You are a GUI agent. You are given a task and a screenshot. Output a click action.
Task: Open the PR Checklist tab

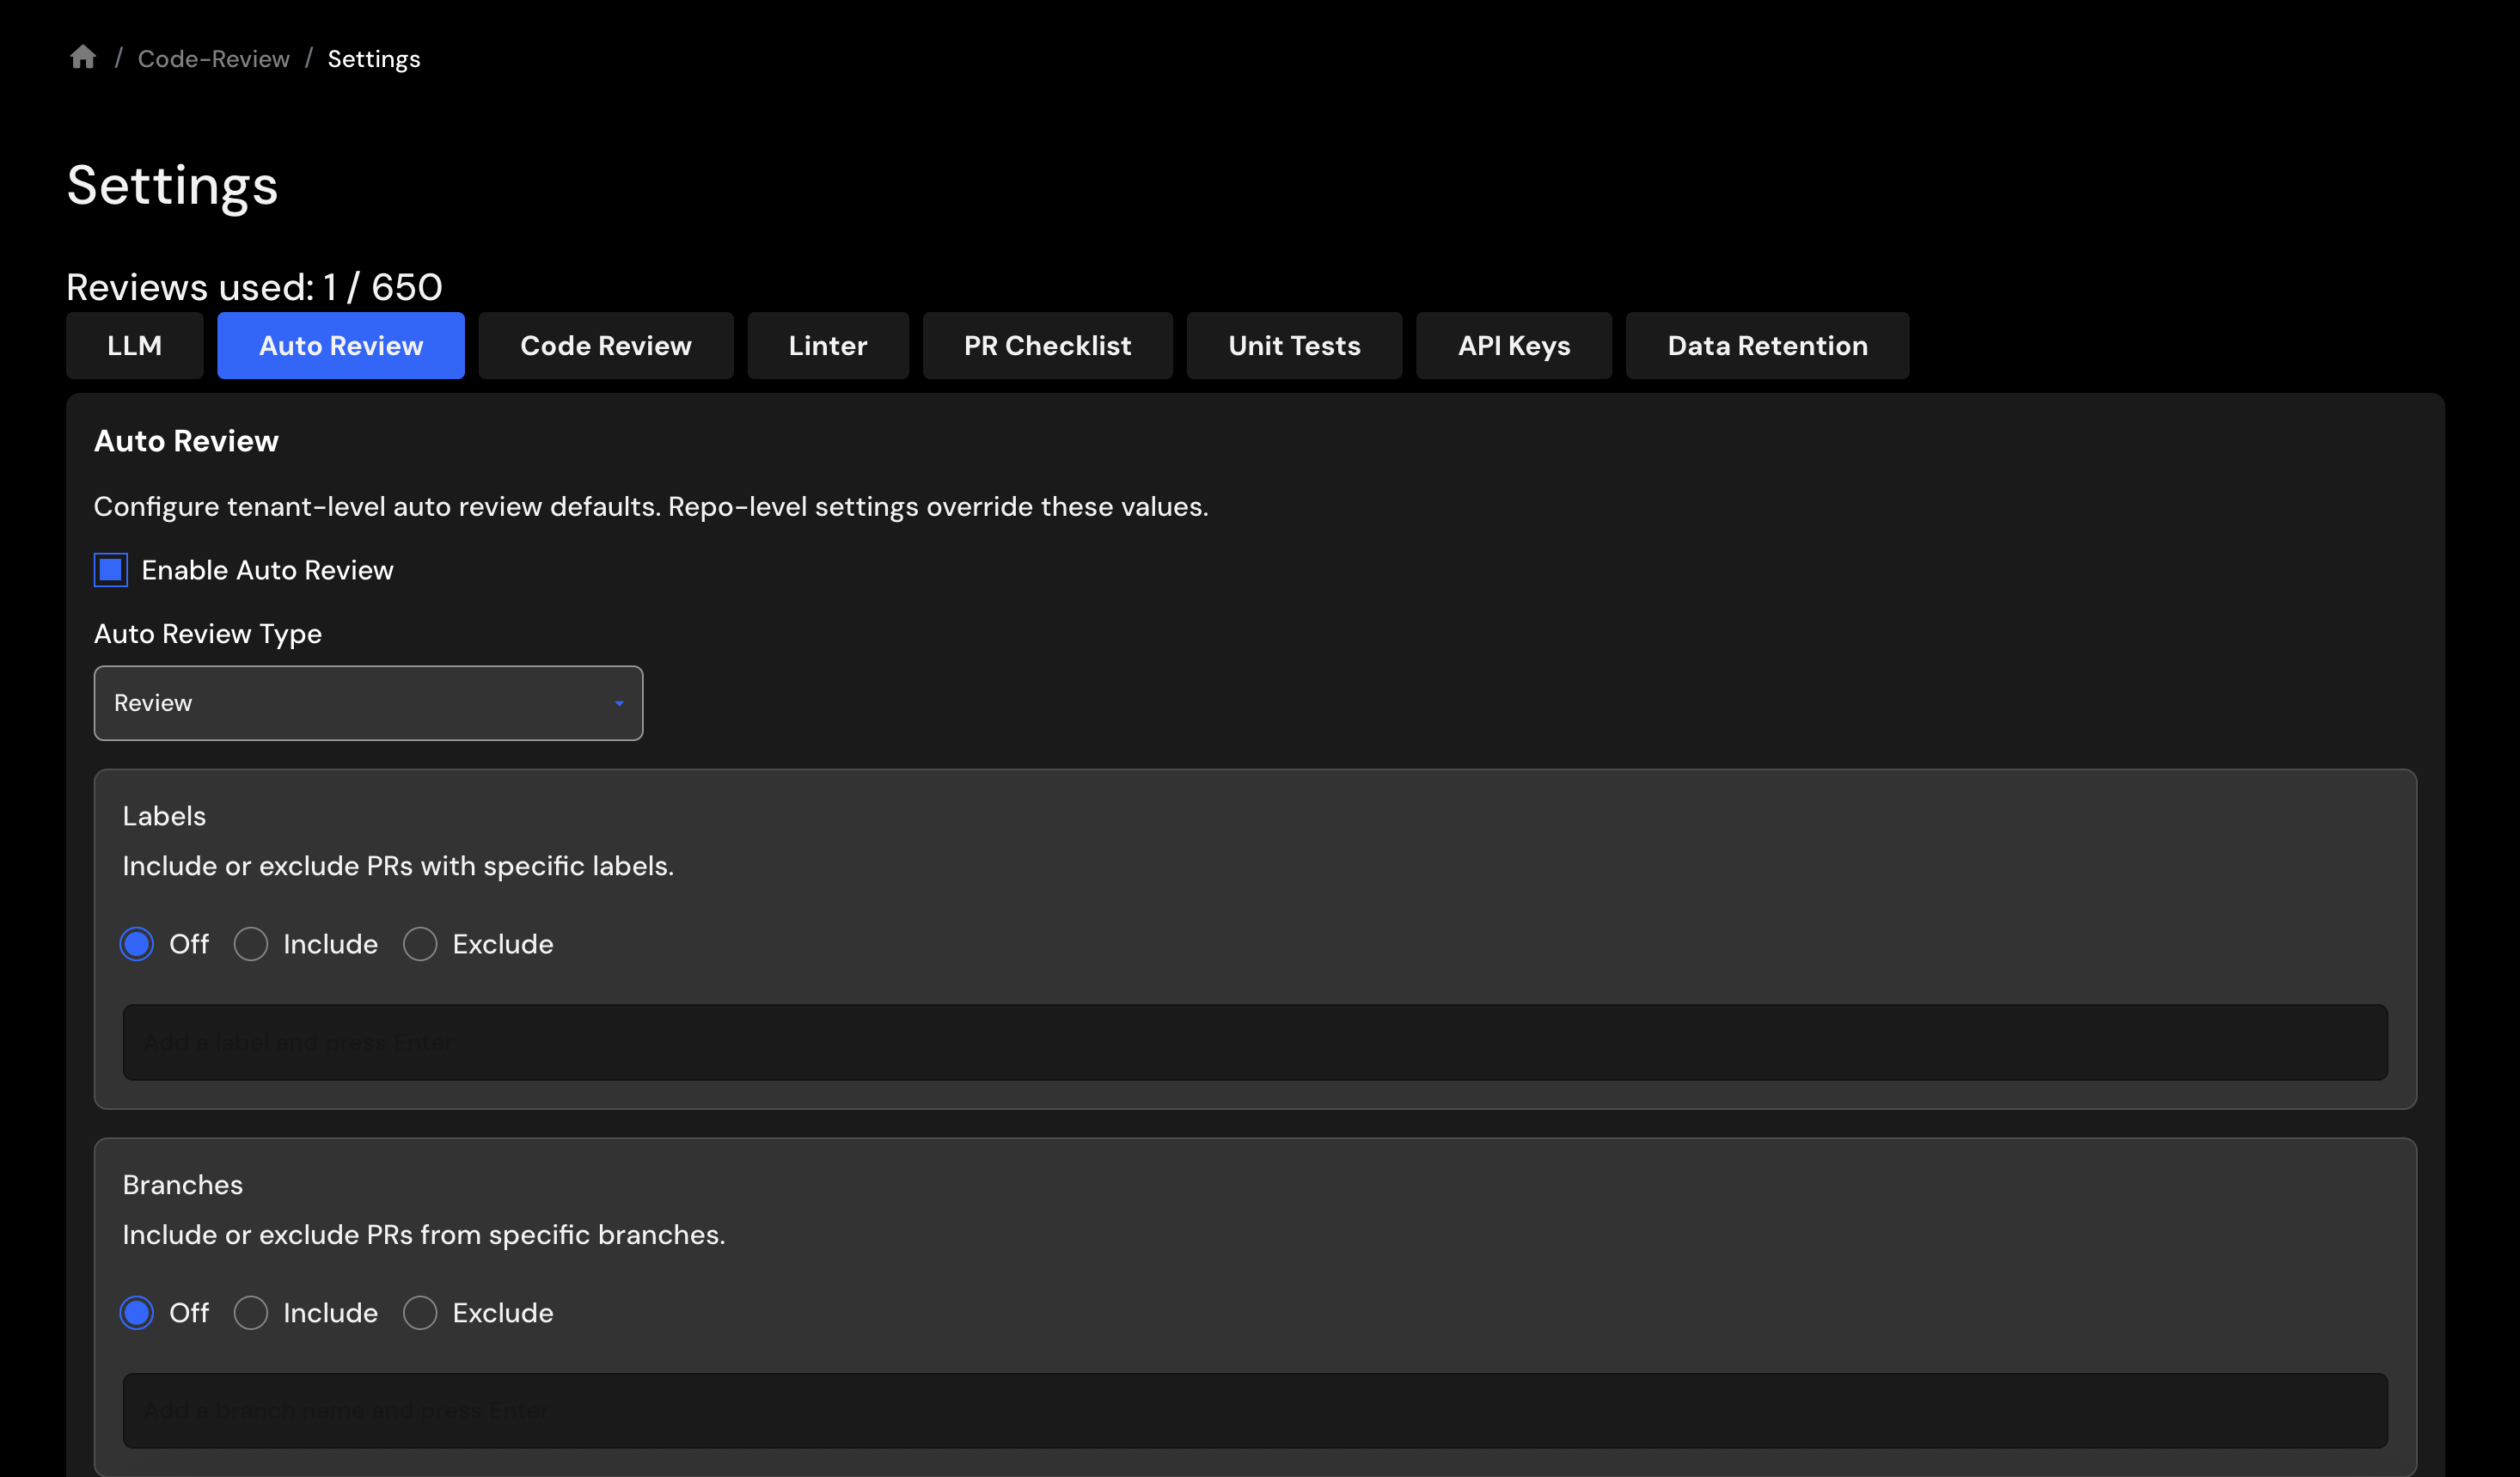pos(1047,345)
